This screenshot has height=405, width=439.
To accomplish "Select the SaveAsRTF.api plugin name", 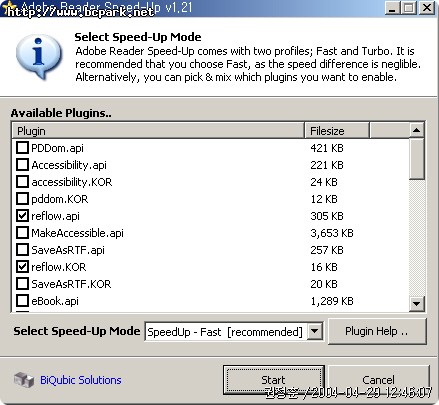I will coord(68,250).
